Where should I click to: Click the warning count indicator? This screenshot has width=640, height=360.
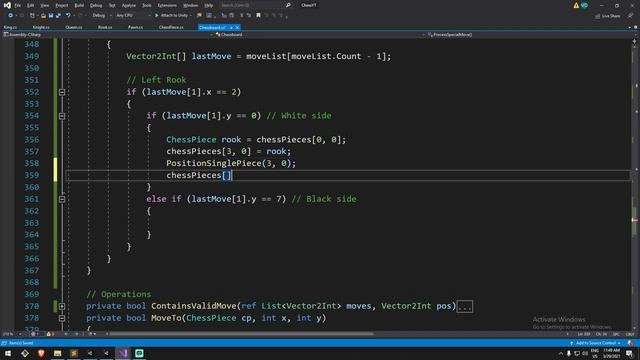tap(50, 334)
